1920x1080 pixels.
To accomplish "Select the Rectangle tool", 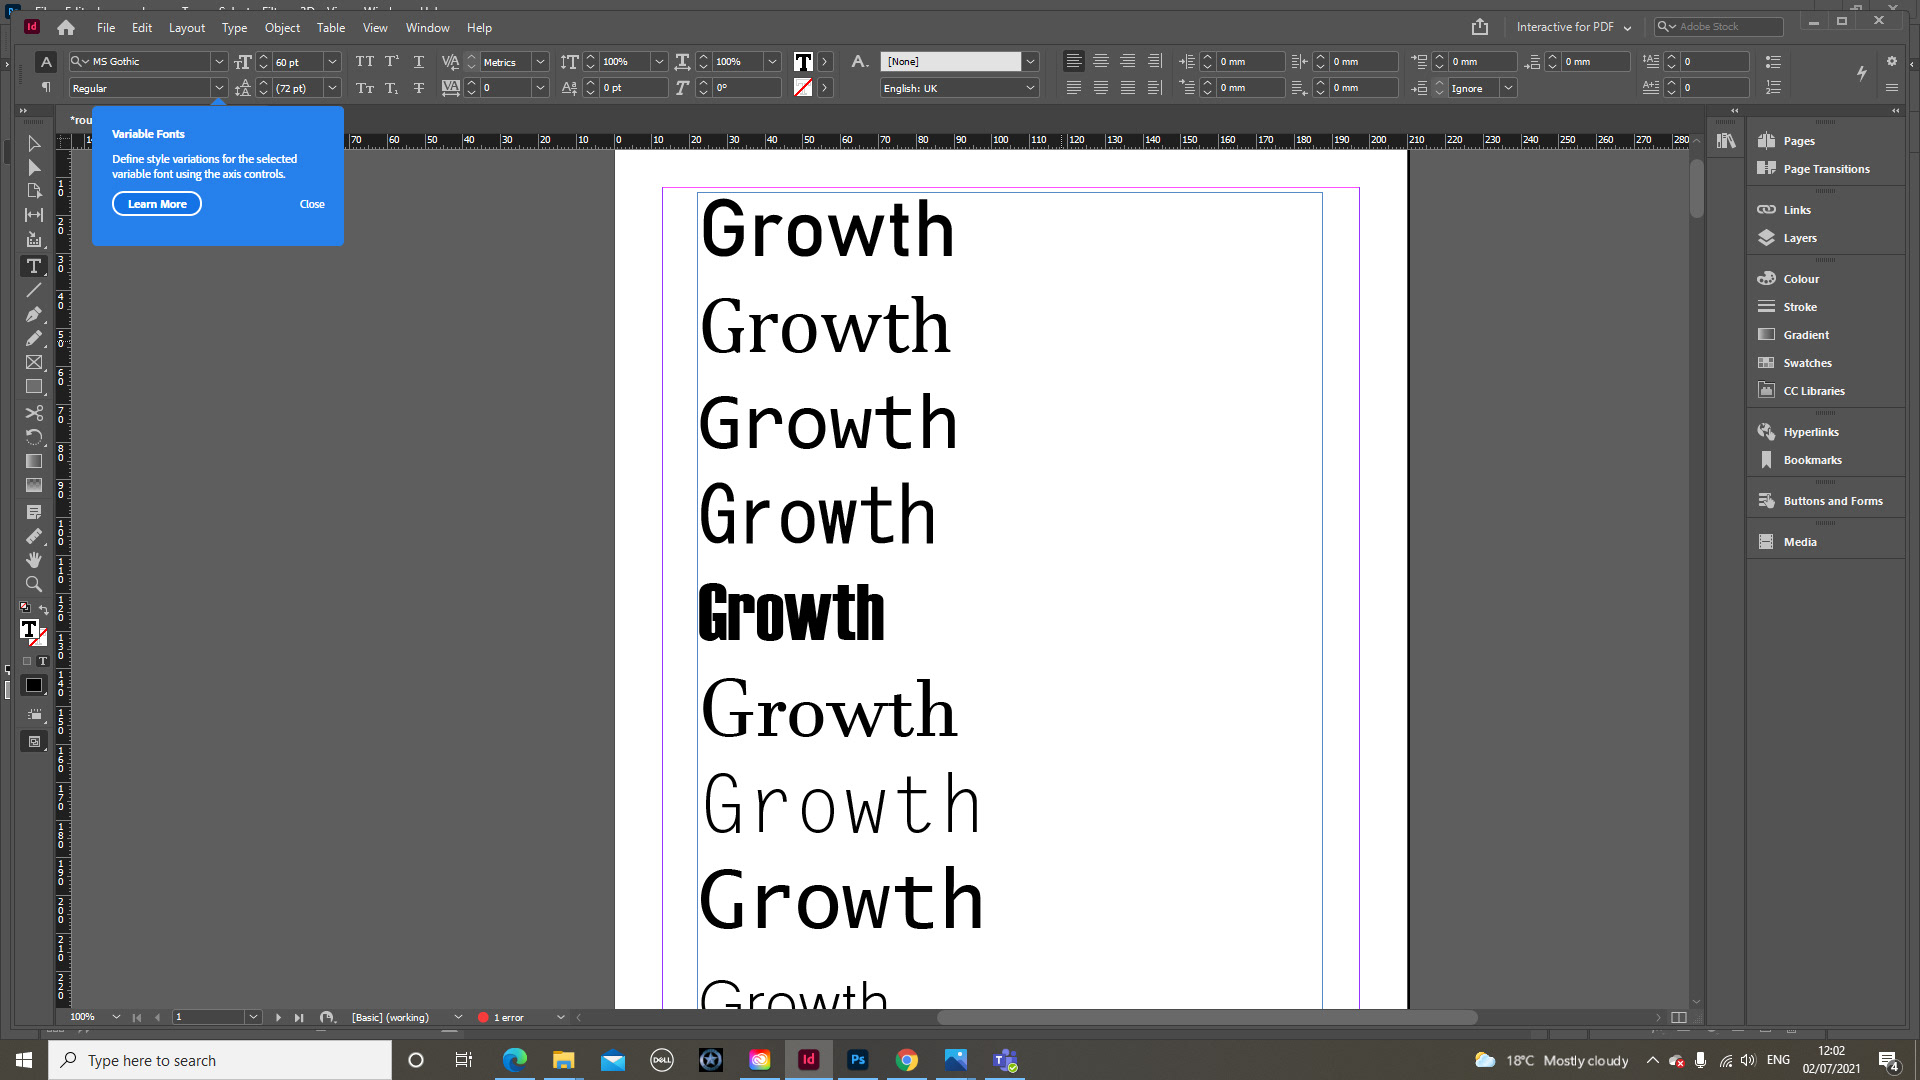I will pos(33,386).
